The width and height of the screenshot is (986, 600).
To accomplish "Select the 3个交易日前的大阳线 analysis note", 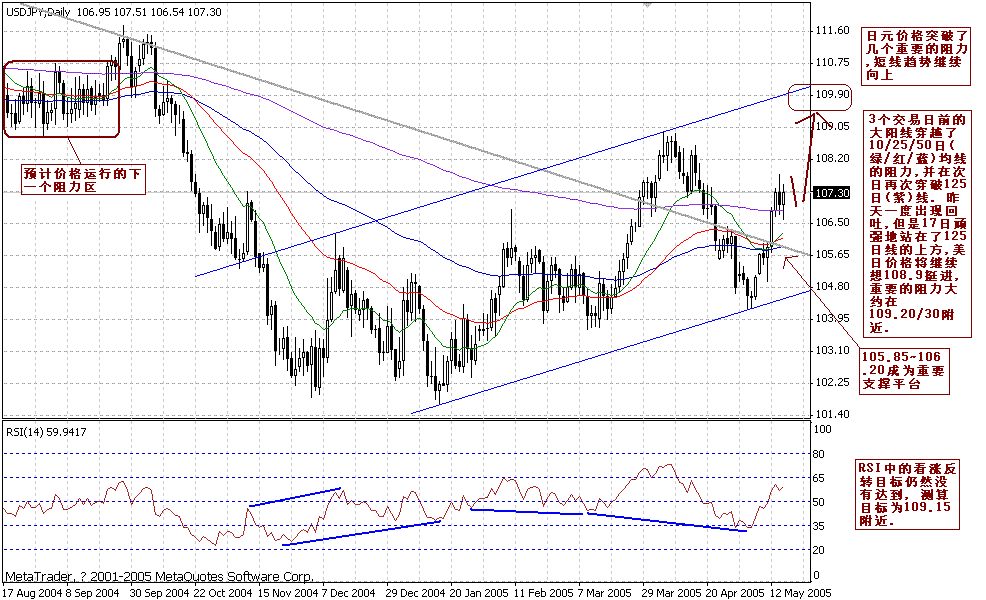I will (x=919, y=223).
